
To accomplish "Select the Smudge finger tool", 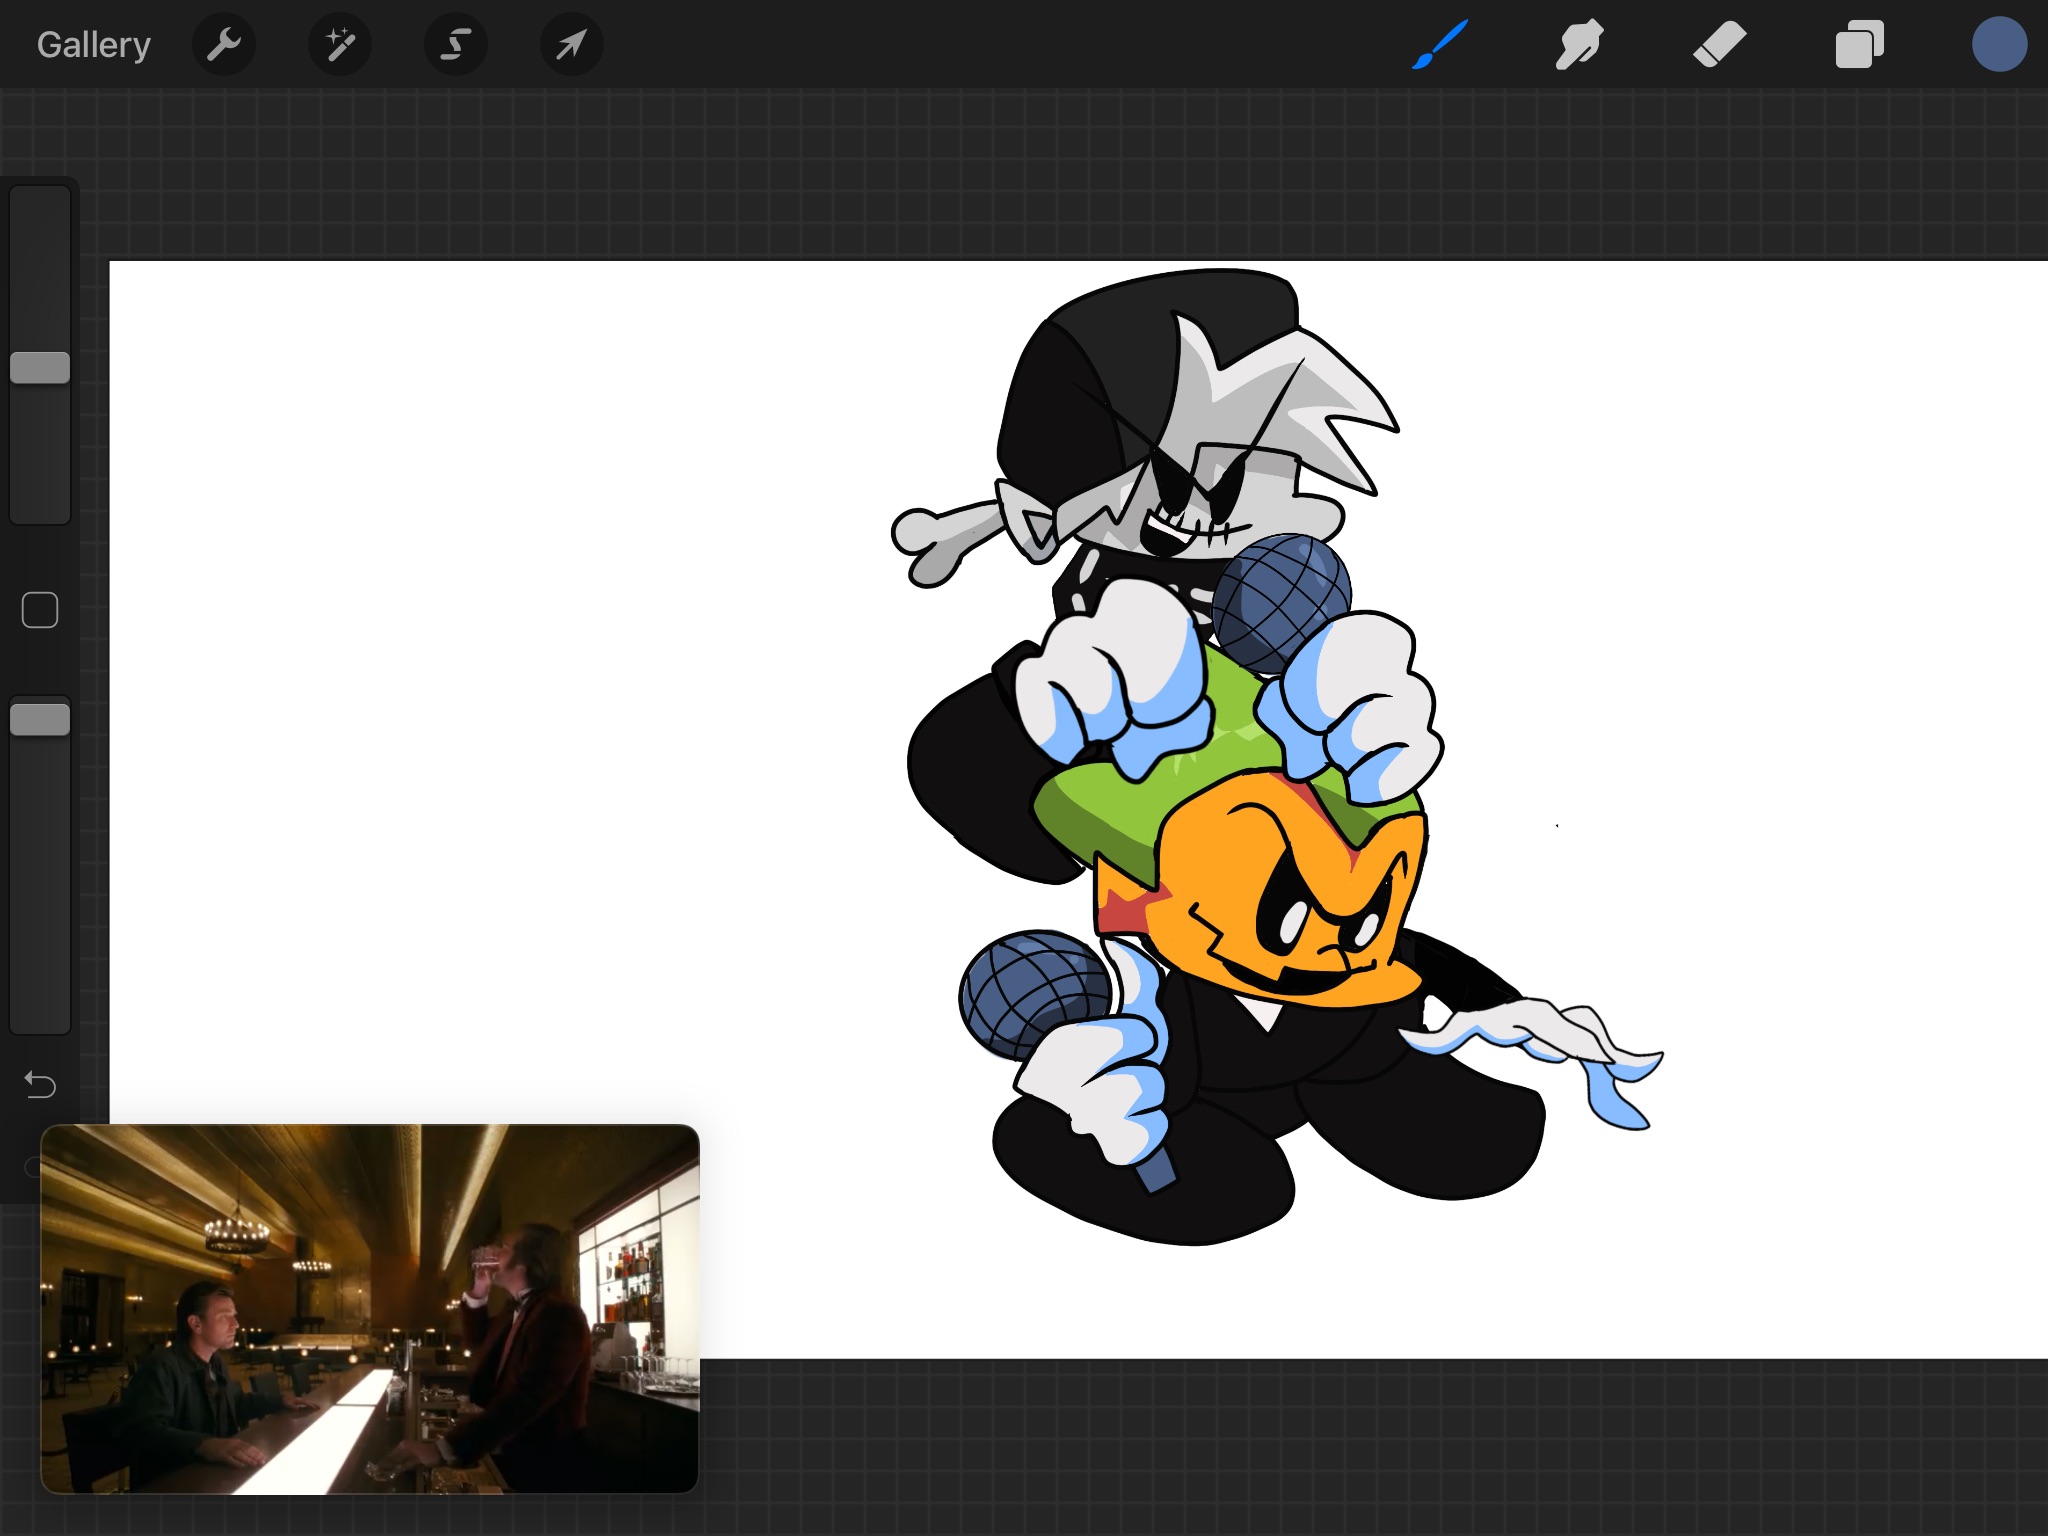I will [x=1580, y=45].
